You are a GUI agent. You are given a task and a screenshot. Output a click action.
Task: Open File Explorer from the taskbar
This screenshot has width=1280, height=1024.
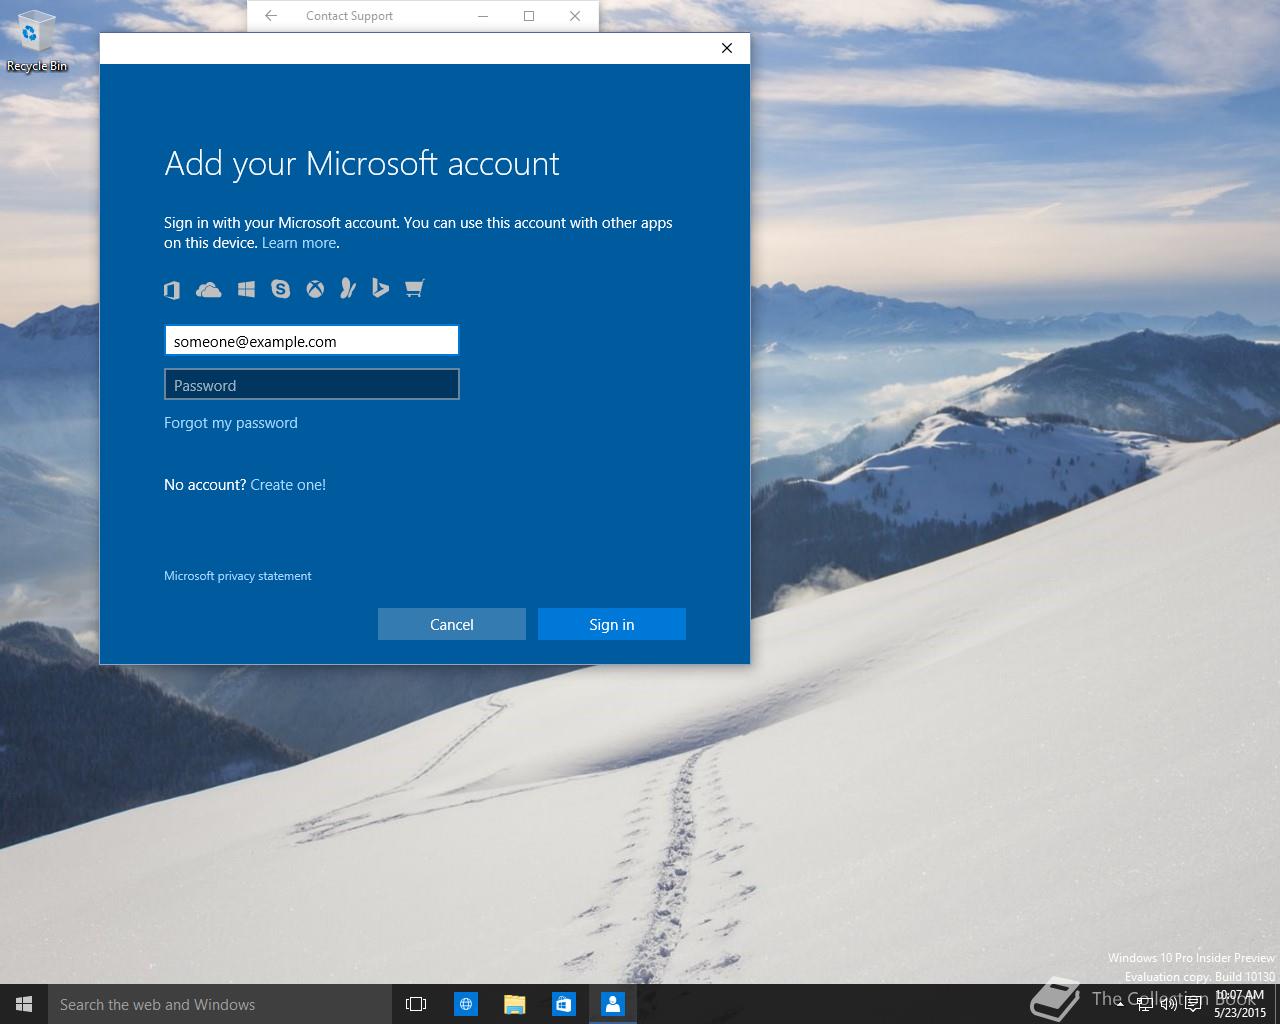515,1004
